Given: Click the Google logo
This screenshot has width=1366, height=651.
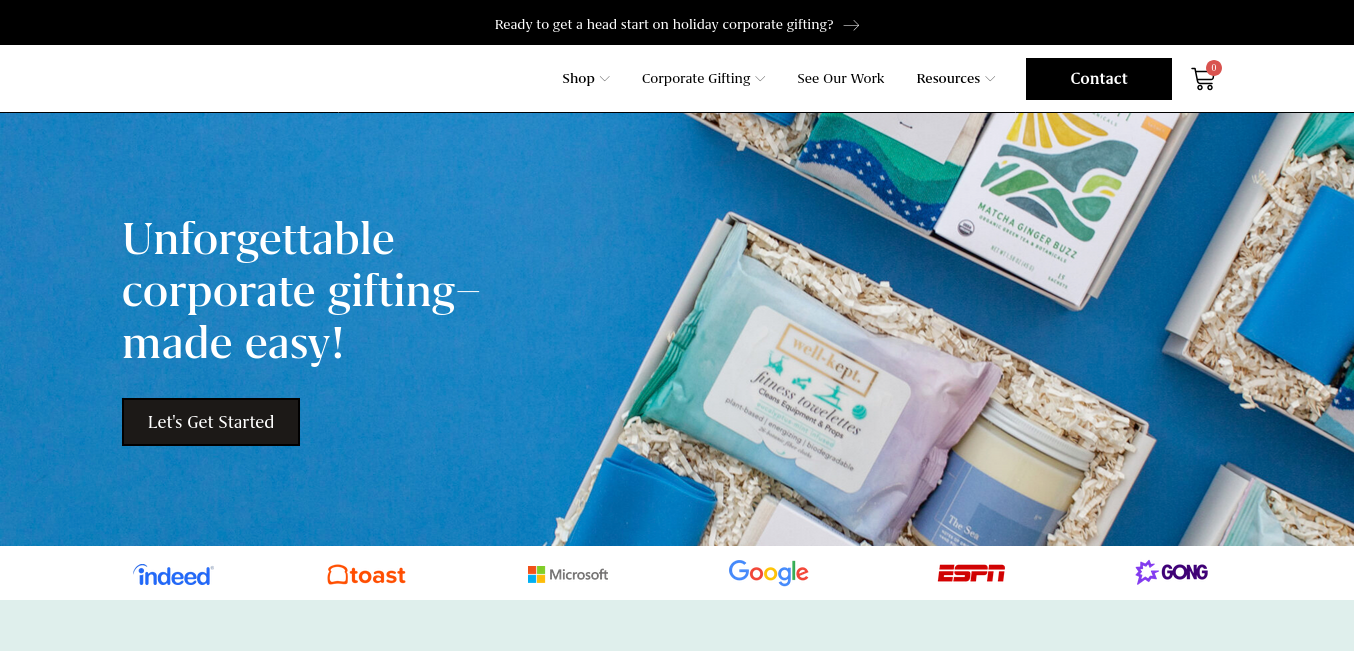Looking at the screenshot, I should (768, 573).
